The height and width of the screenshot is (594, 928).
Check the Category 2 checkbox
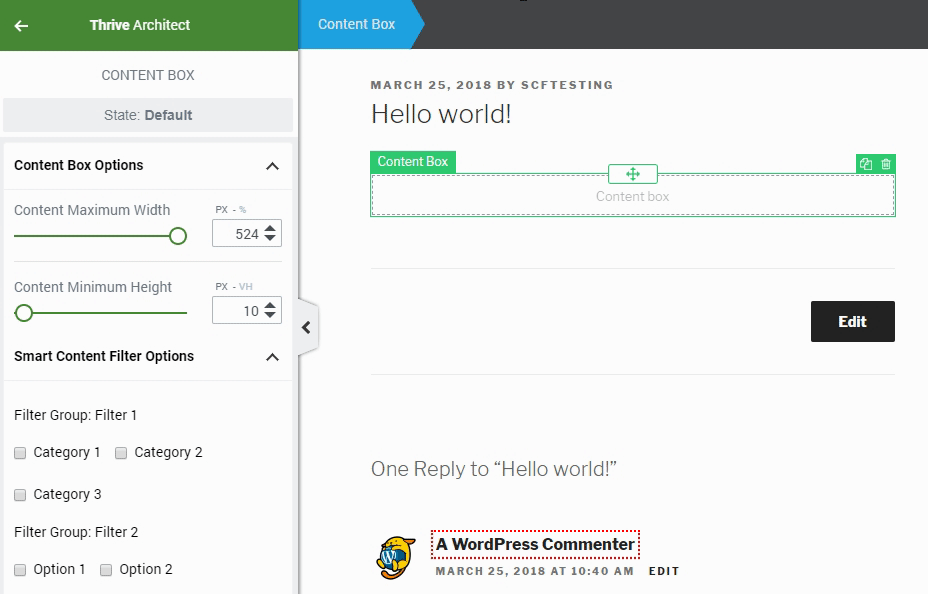[121, 453]
